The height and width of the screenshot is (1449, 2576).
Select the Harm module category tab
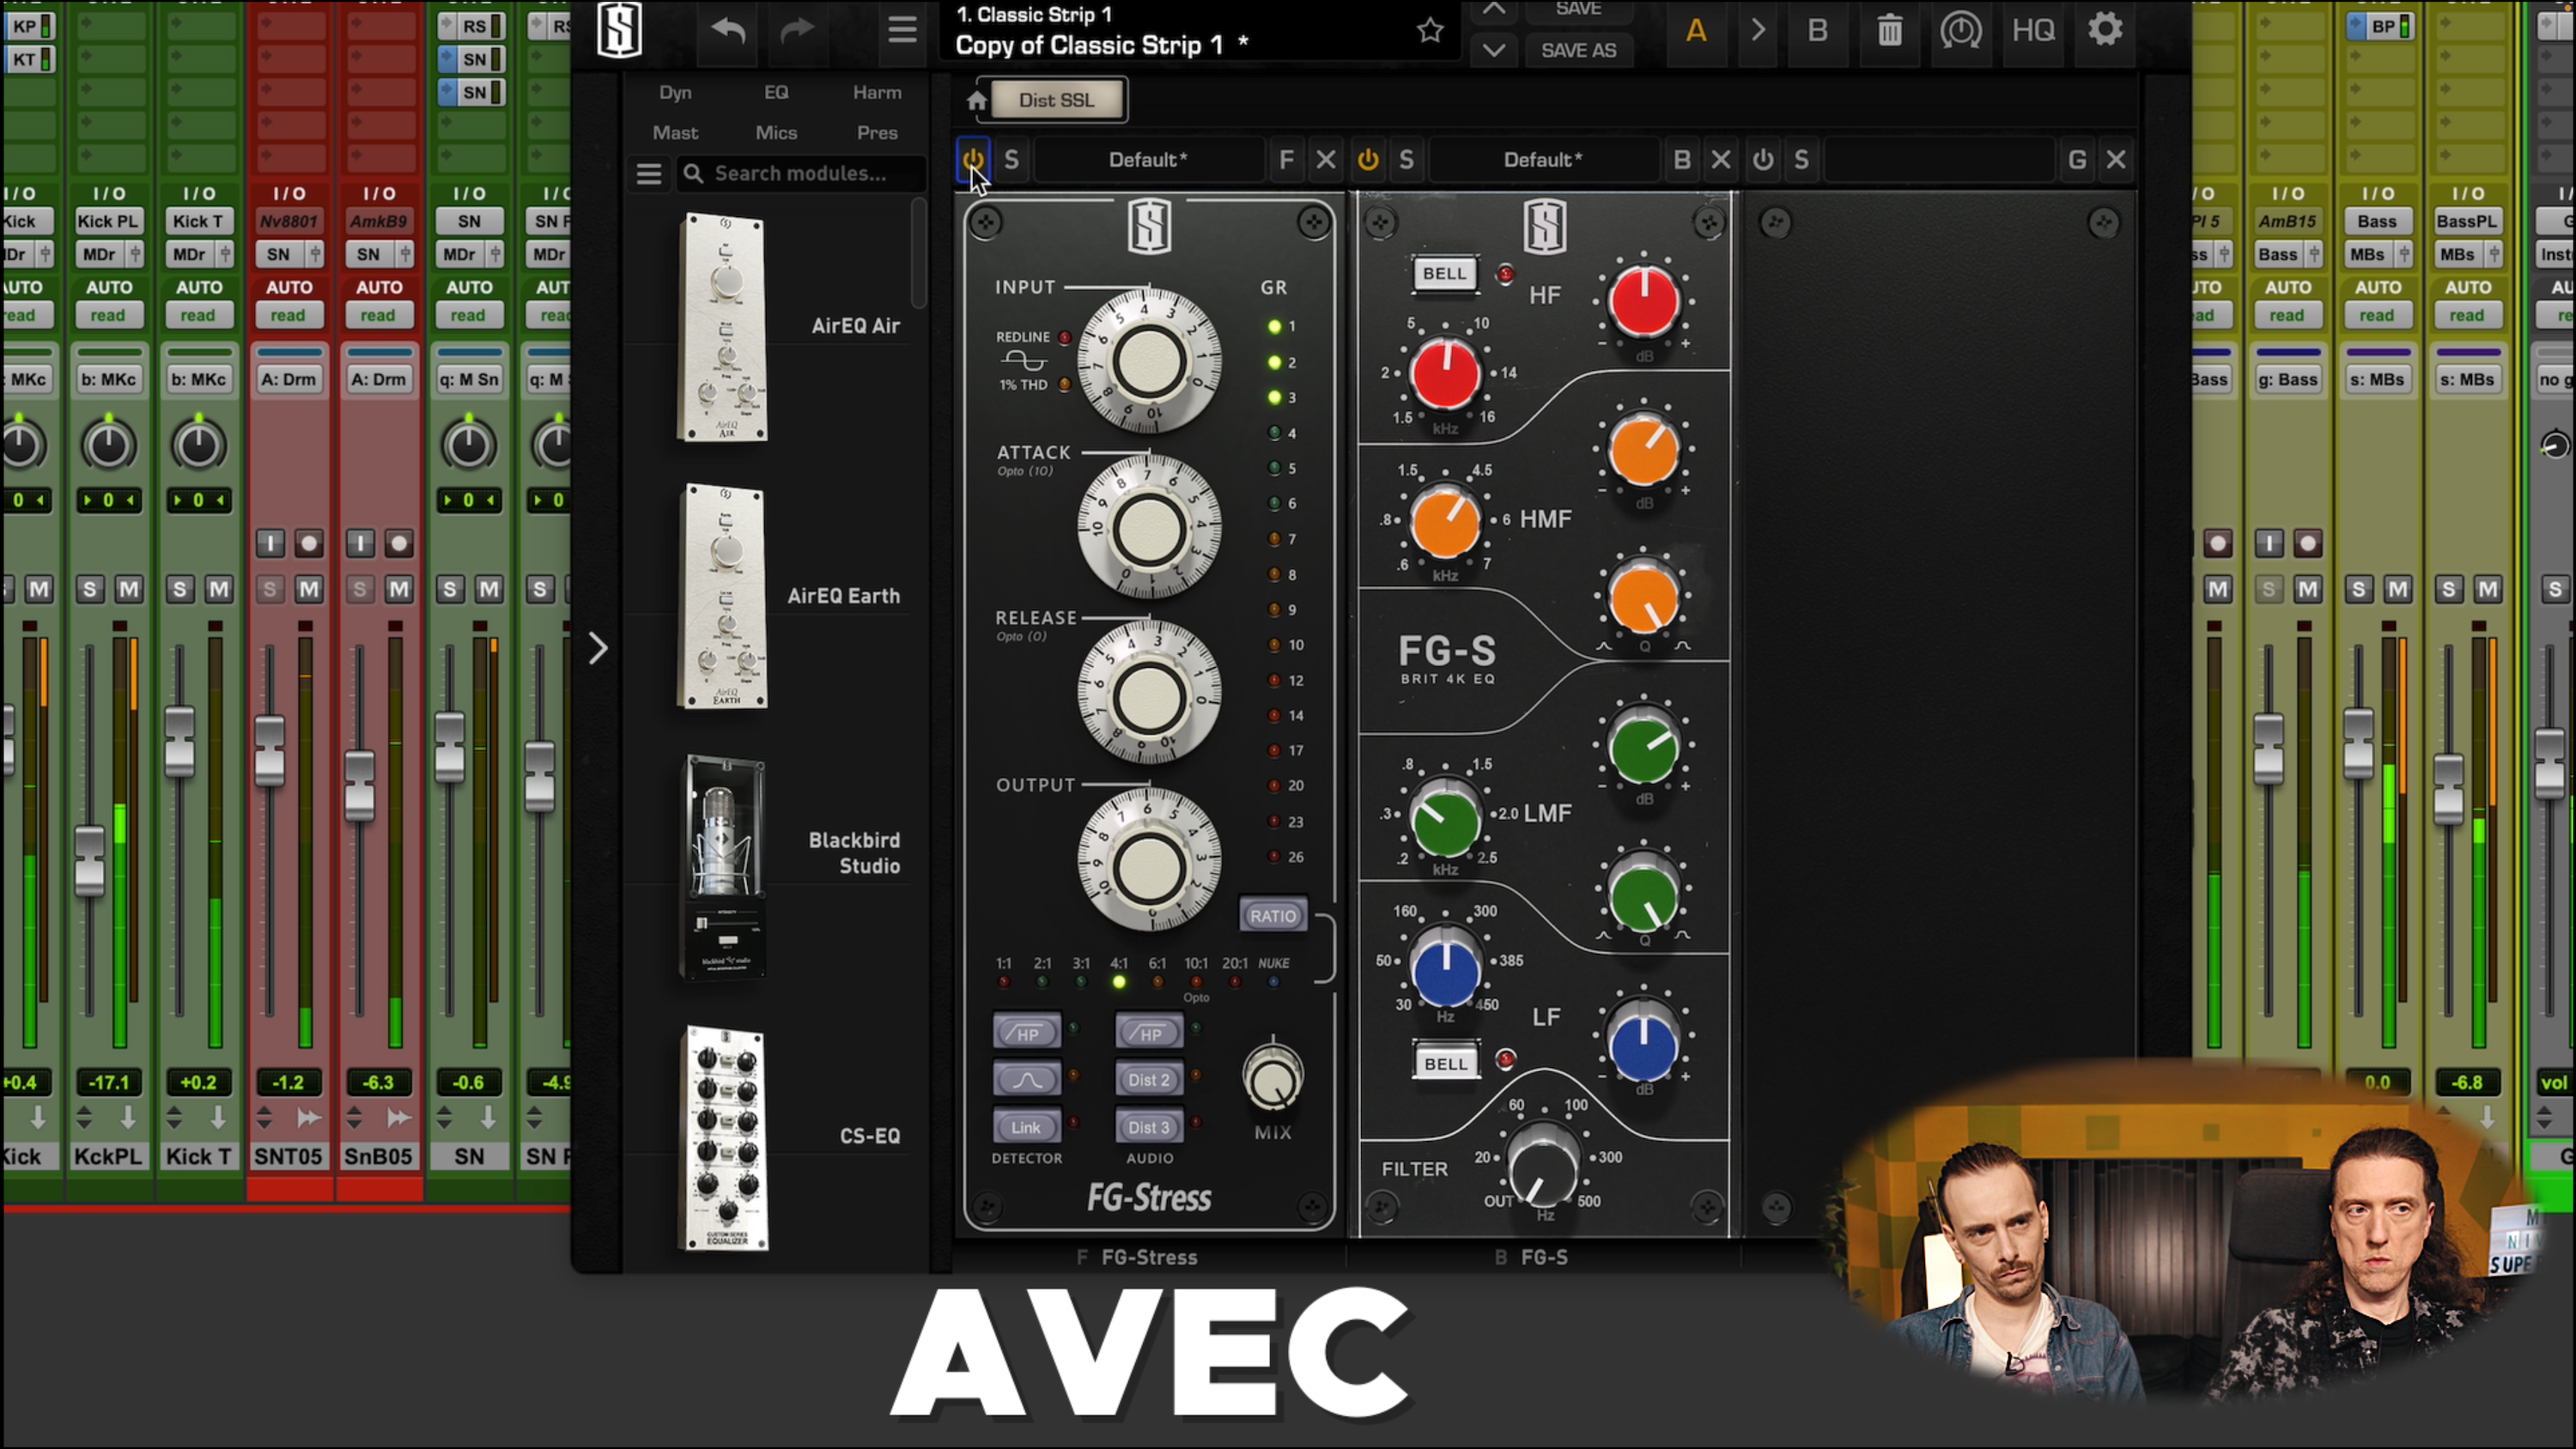(876, 93)
